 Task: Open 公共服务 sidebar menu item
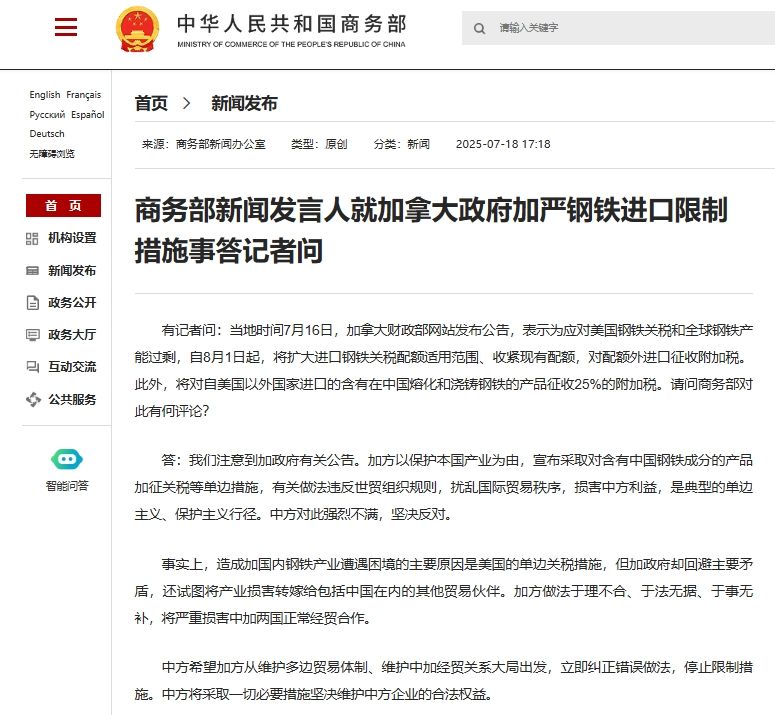[72, 399]
